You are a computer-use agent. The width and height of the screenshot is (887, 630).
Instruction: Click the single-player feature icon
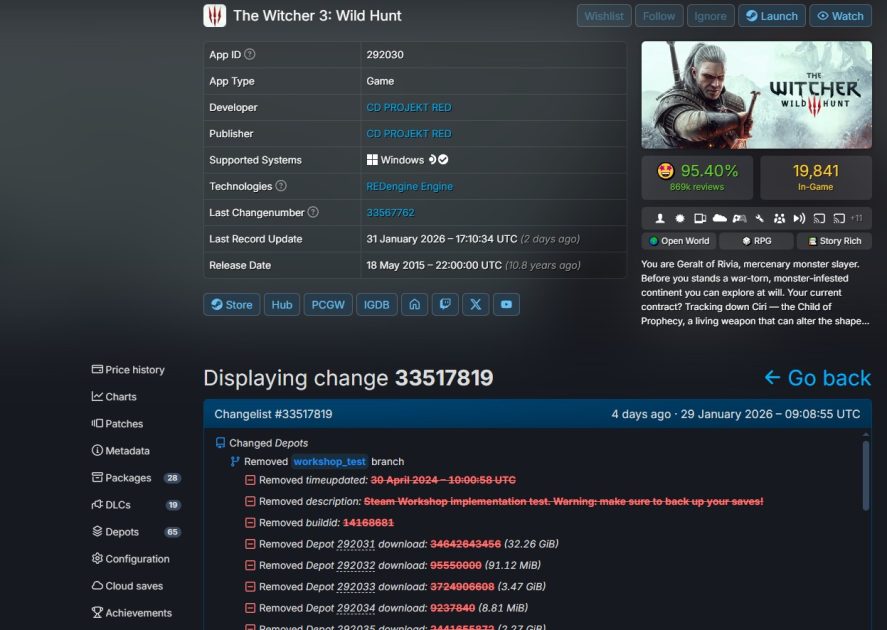tap(659, 217)
